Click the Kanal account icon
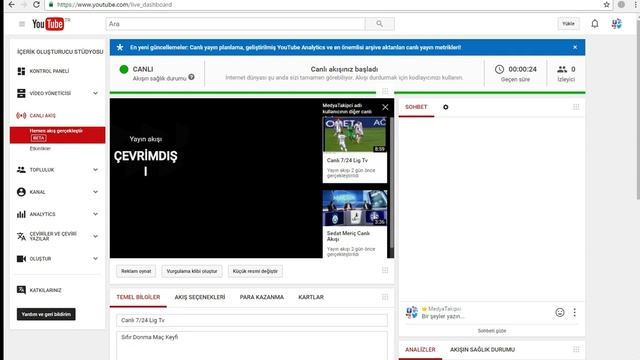 pos(21,192)
